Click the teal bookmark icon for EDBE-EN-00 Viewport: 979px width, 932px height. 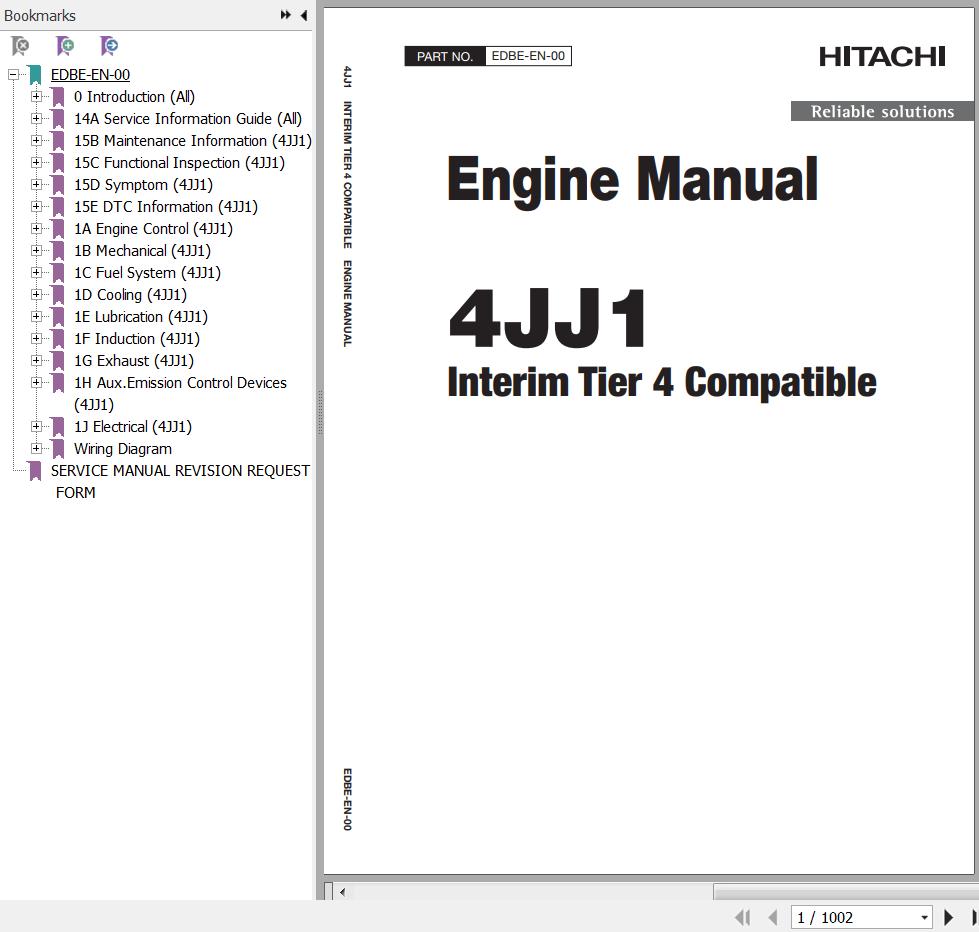pyautogui.click(x=35, y=75)
